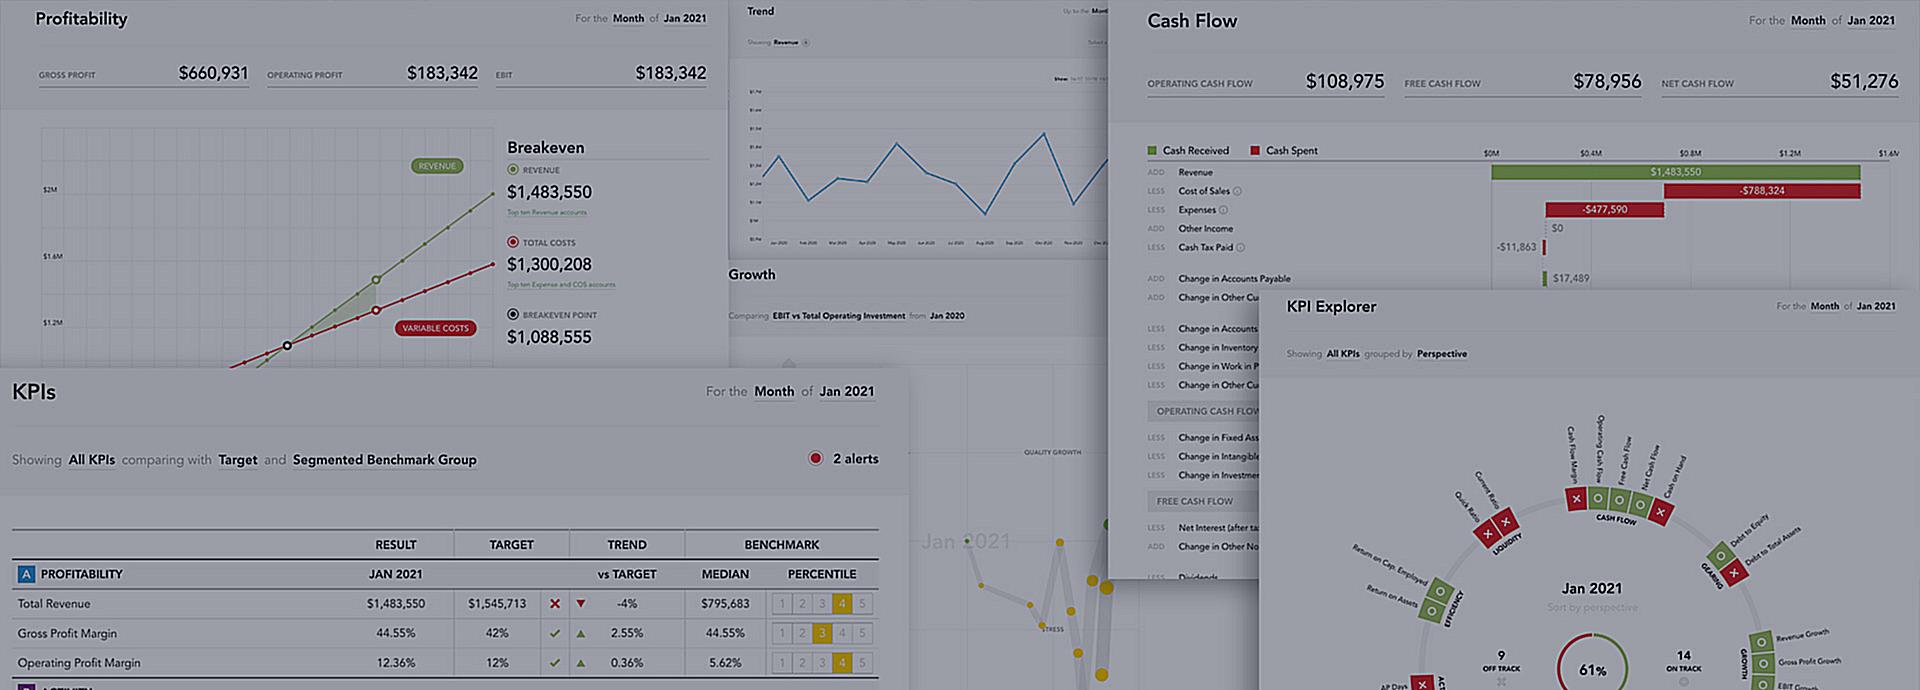Click percentile 4 box for Operating Profit Margin
The width and height of the screenshot is (1920, 690).
(842, 662)
